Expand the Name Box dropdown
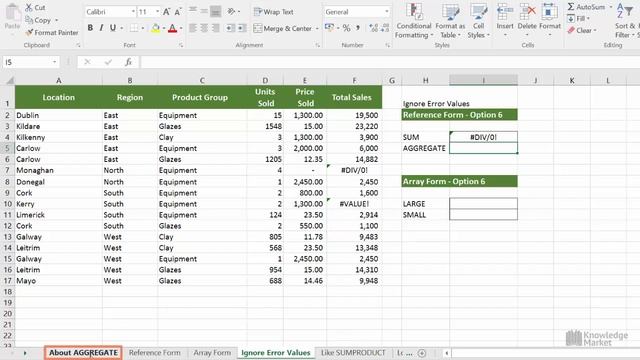The image size is (640, 360). 54,62
